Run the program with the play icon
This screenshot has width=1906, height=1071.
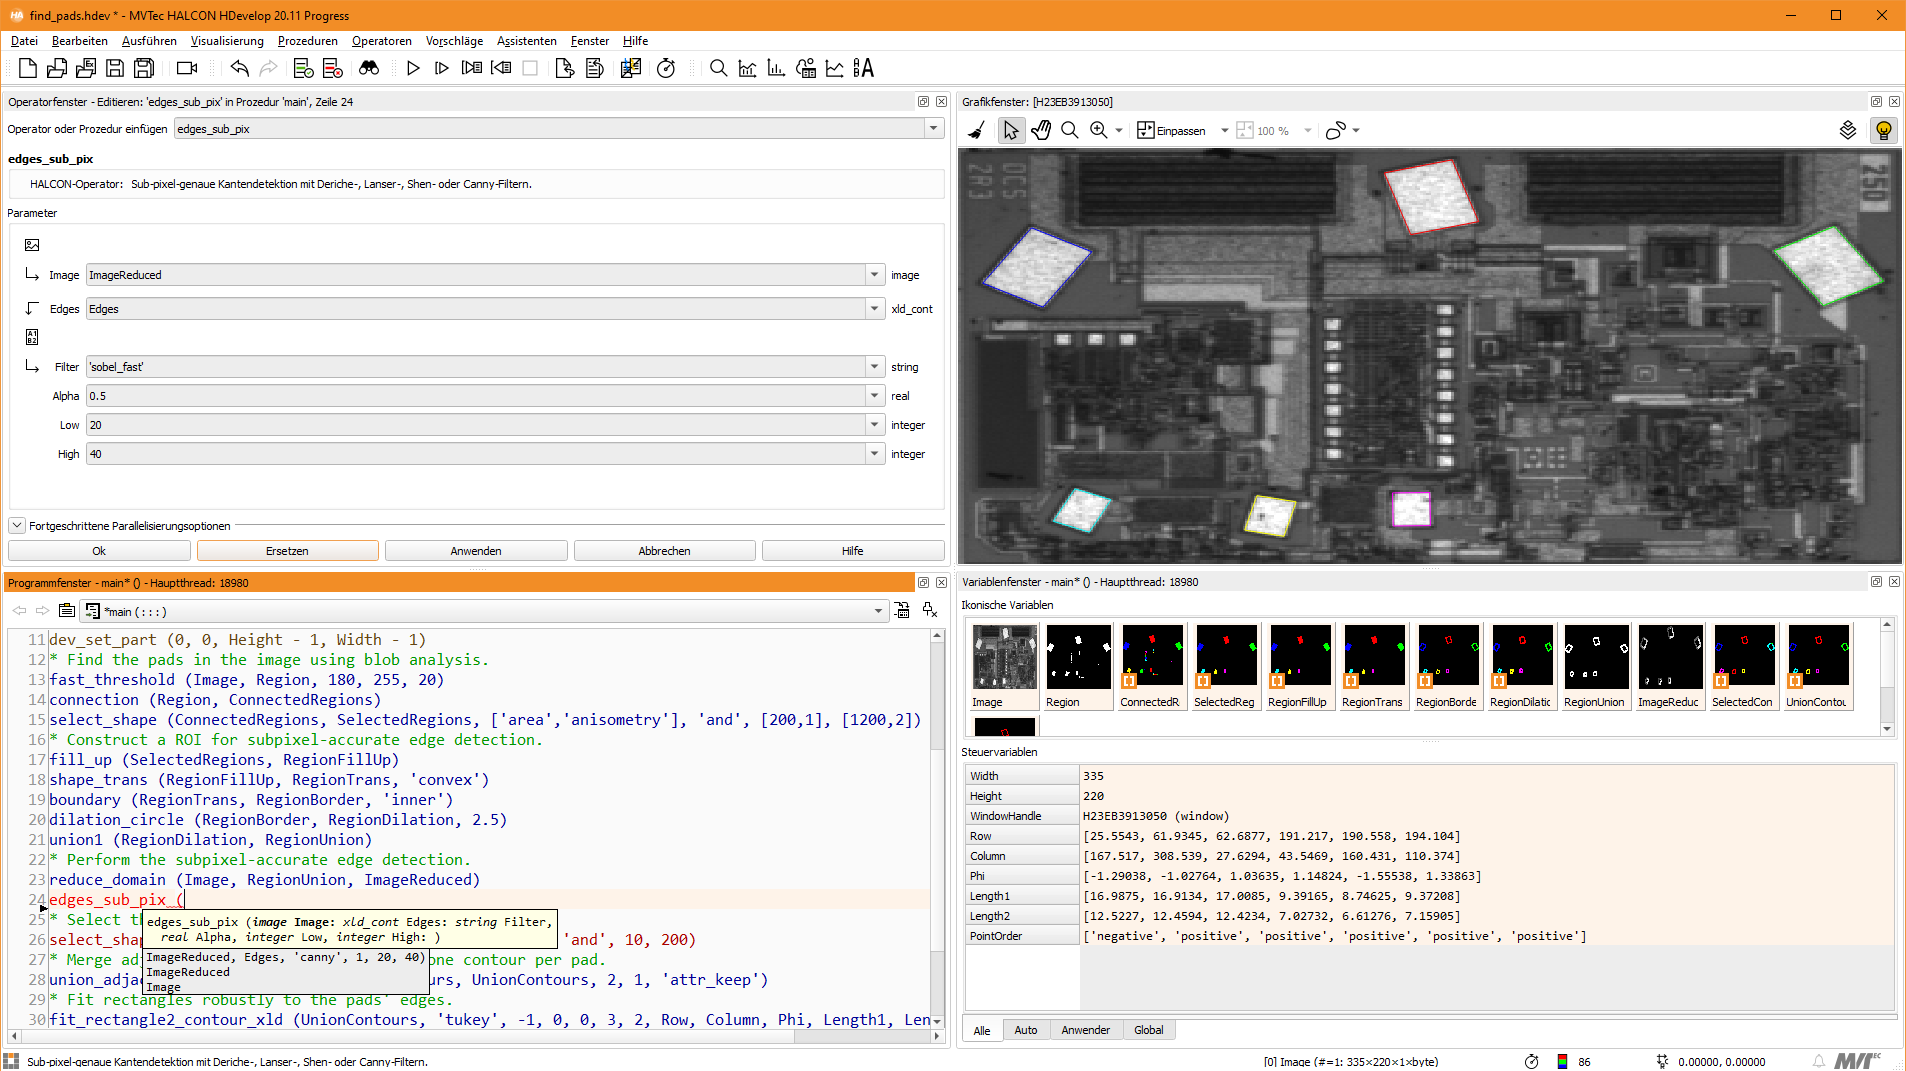(x=413, y=68)
